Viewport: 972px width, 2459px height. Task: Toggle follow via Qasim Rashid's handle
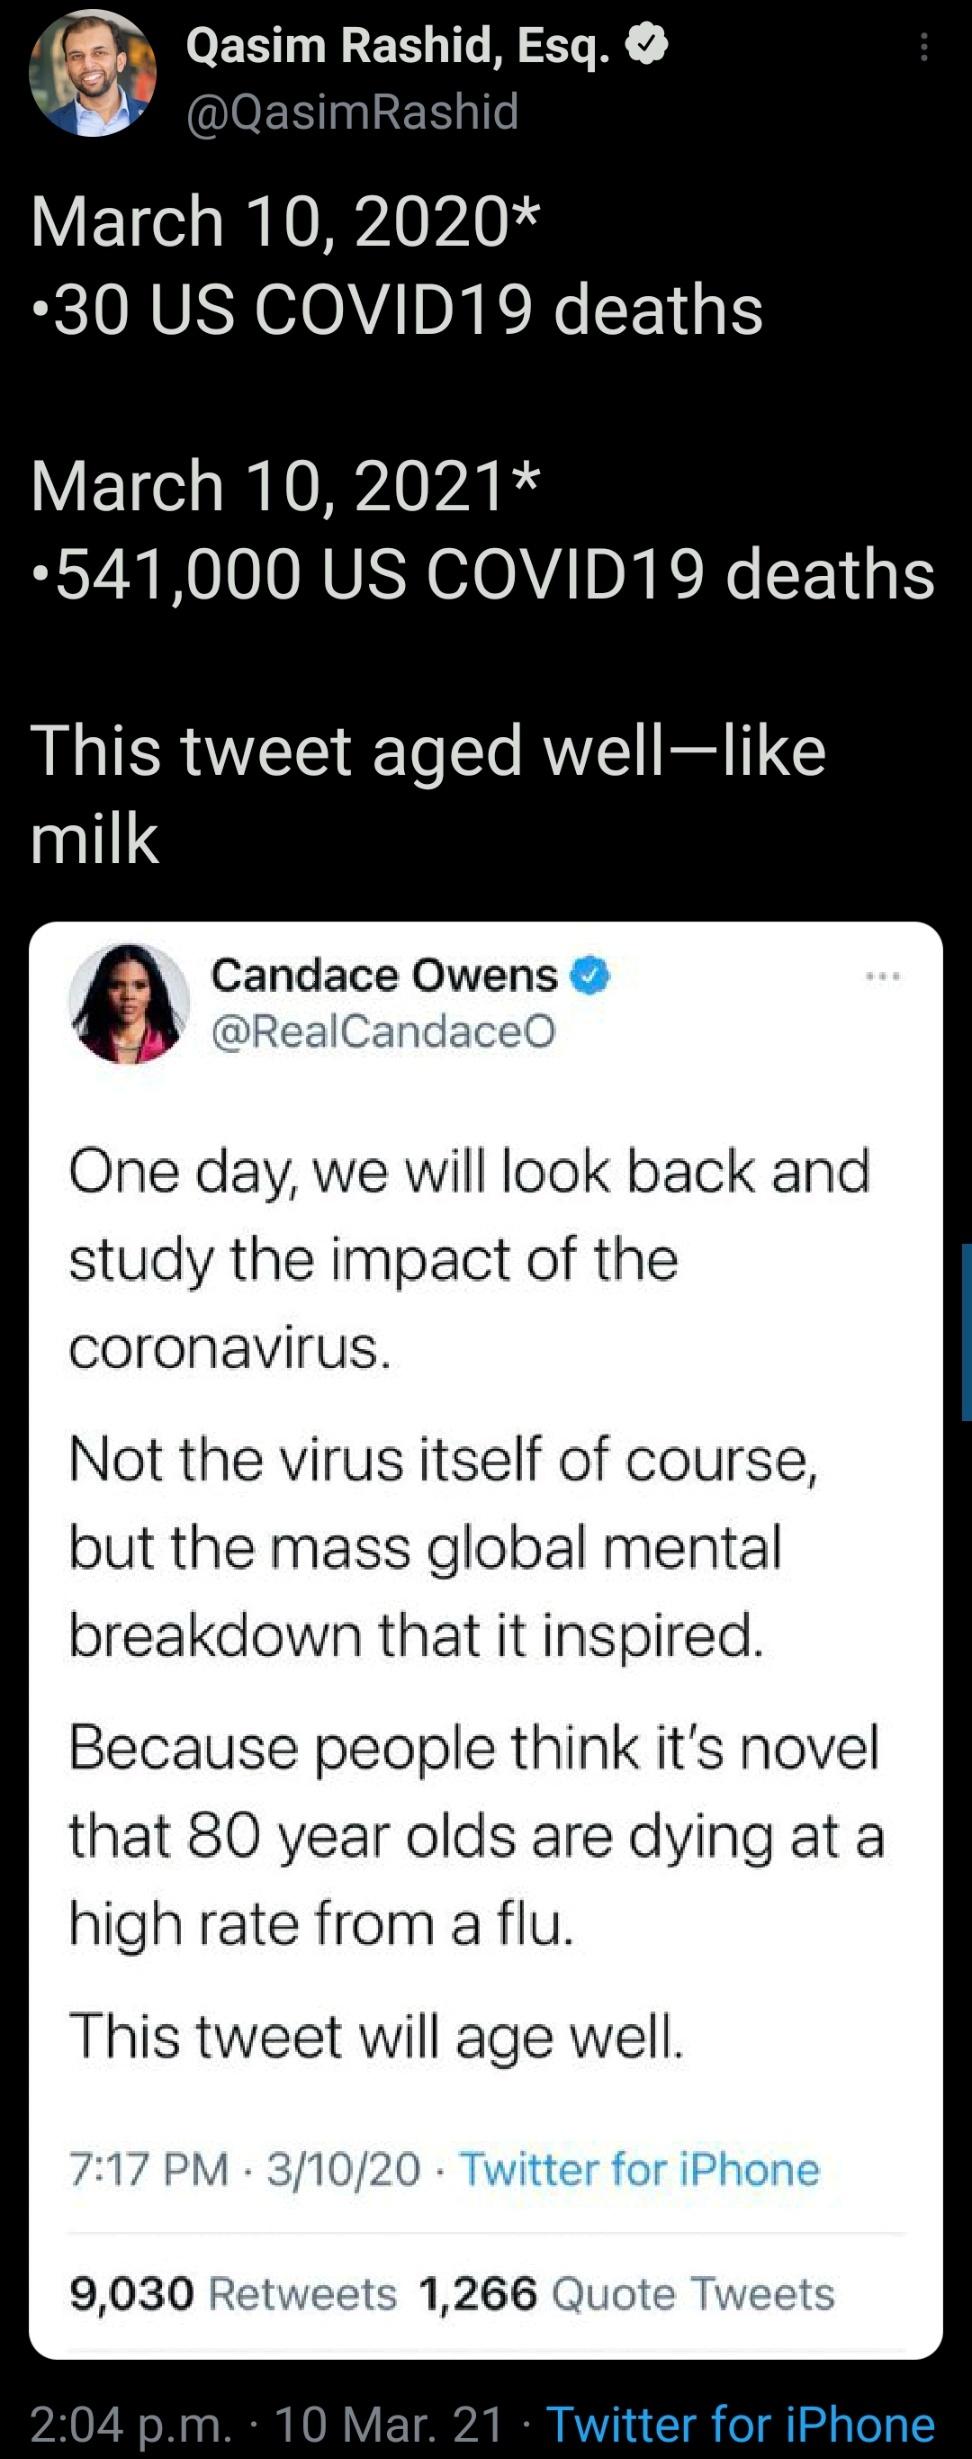[350, 113]
